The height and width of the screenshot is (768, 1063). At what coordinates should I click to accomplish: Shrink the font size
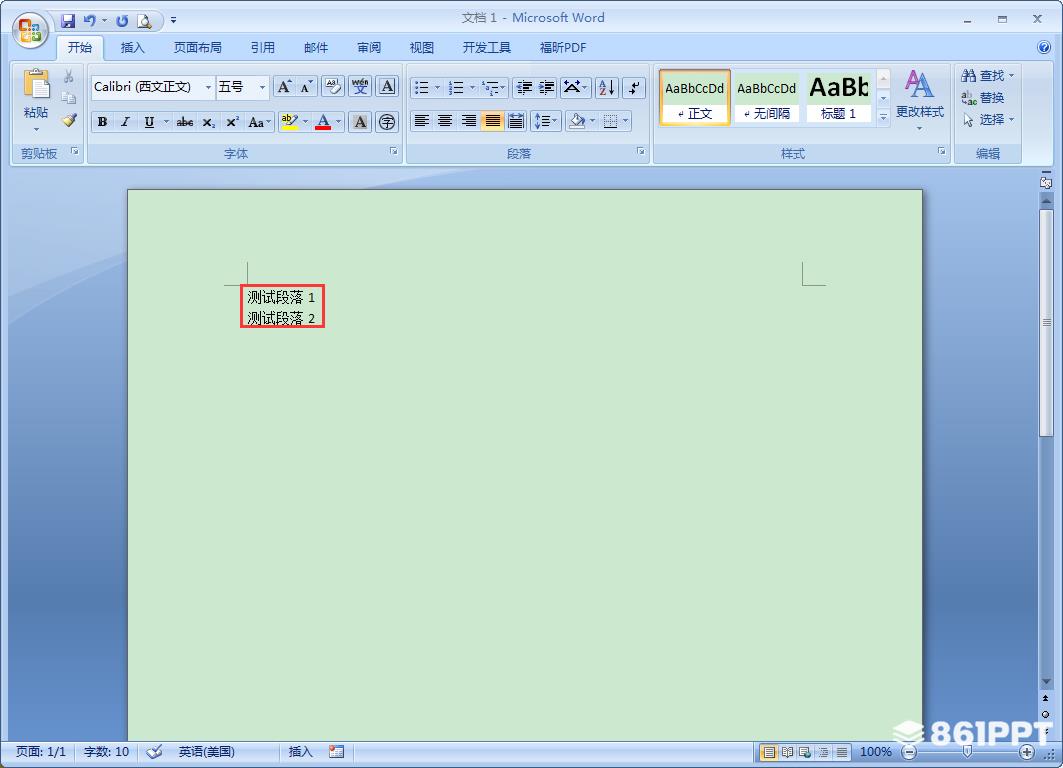306,87
